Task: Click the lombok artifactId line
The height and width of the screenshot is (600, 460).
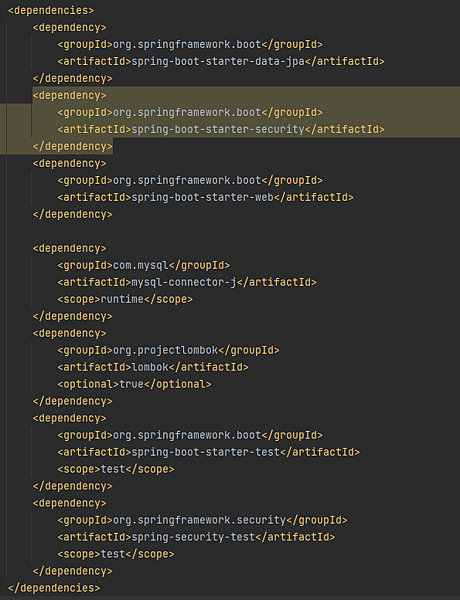Action: click(153, 367)
